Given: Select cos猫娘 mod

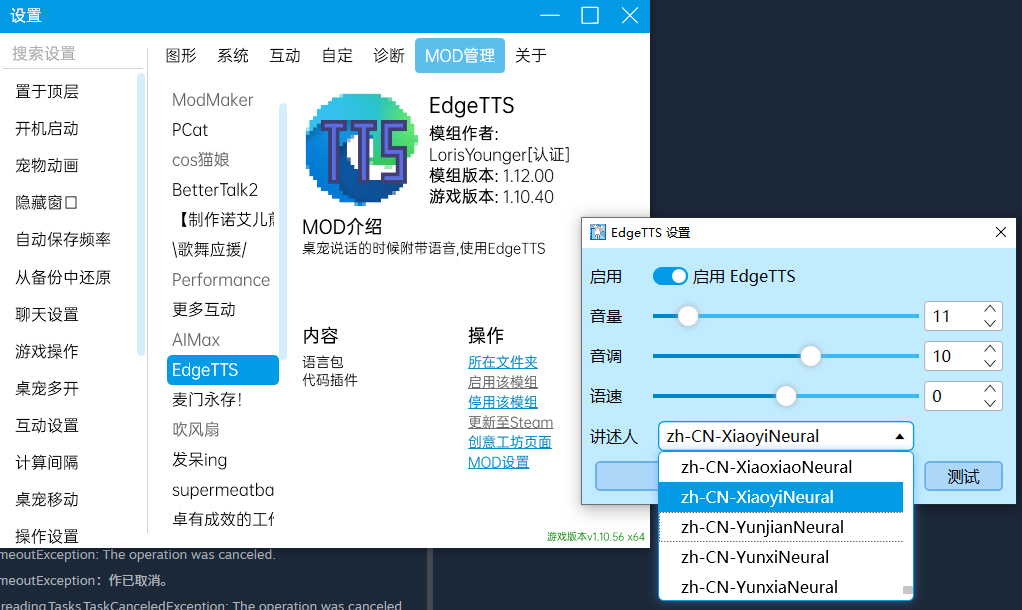Looking at the screenshot, I should [222, 160].
